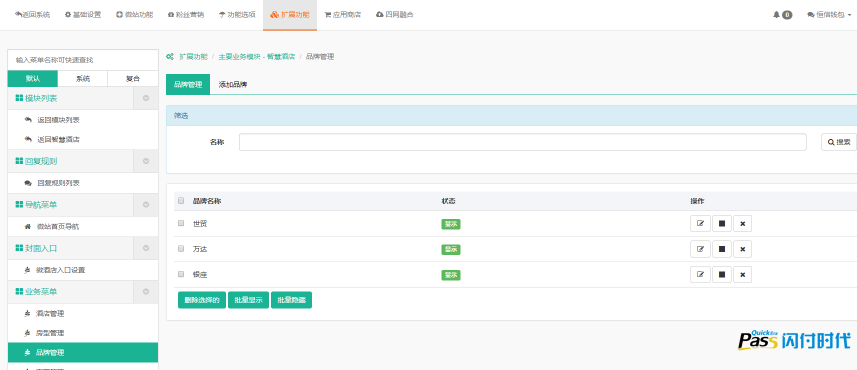The width and height of the screenshot is (857, 370).
Task: Collapse the 导航菜单 section with its chevron
Action: click(146, 204)
